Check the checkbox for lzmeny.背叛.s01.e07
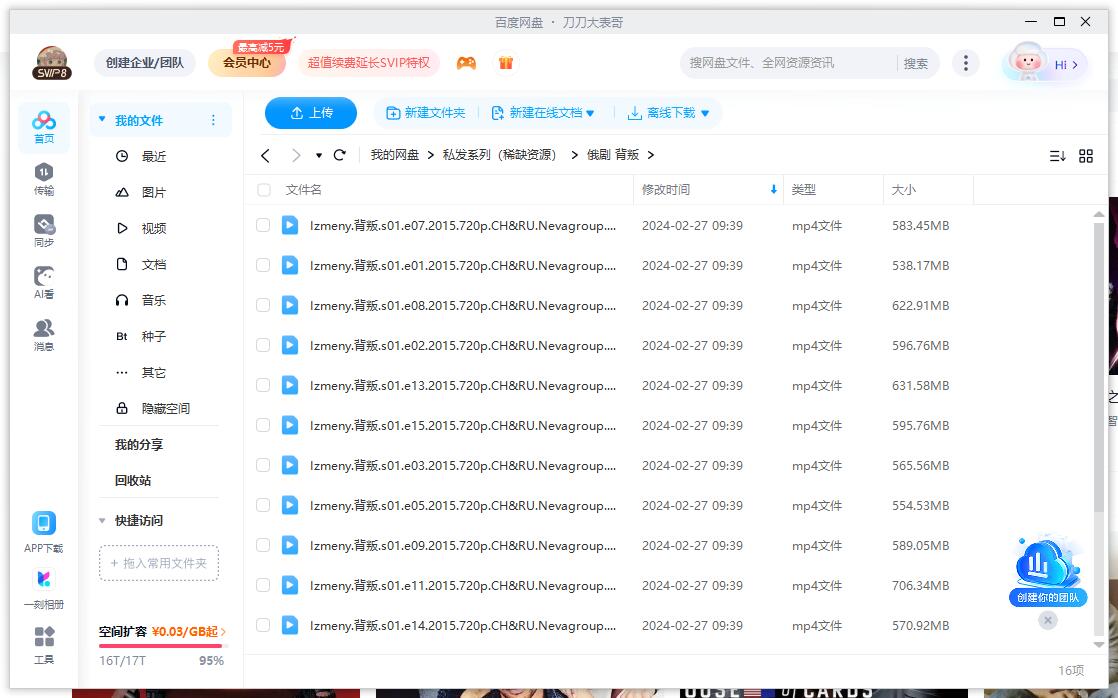The image size is (1118, 698). 263,225
